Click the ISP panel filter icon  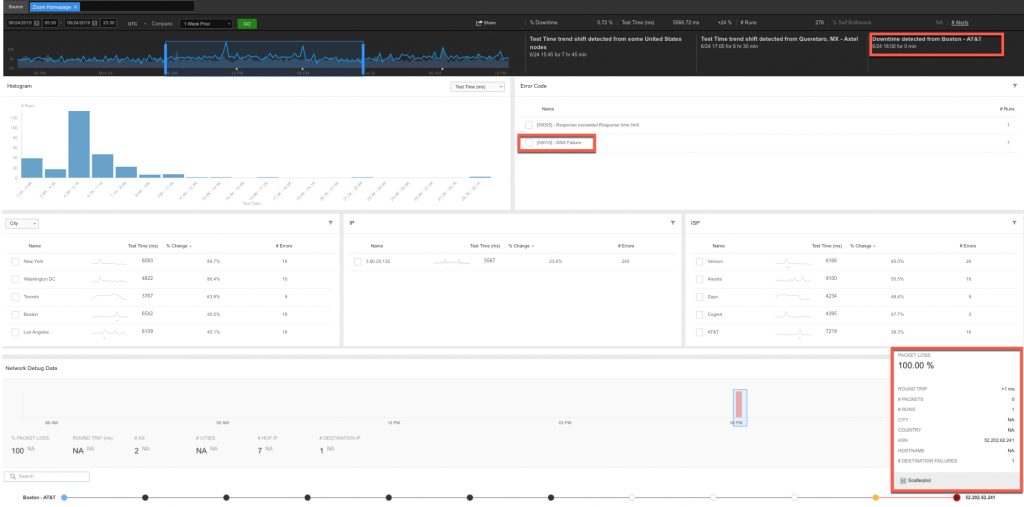1014,223
